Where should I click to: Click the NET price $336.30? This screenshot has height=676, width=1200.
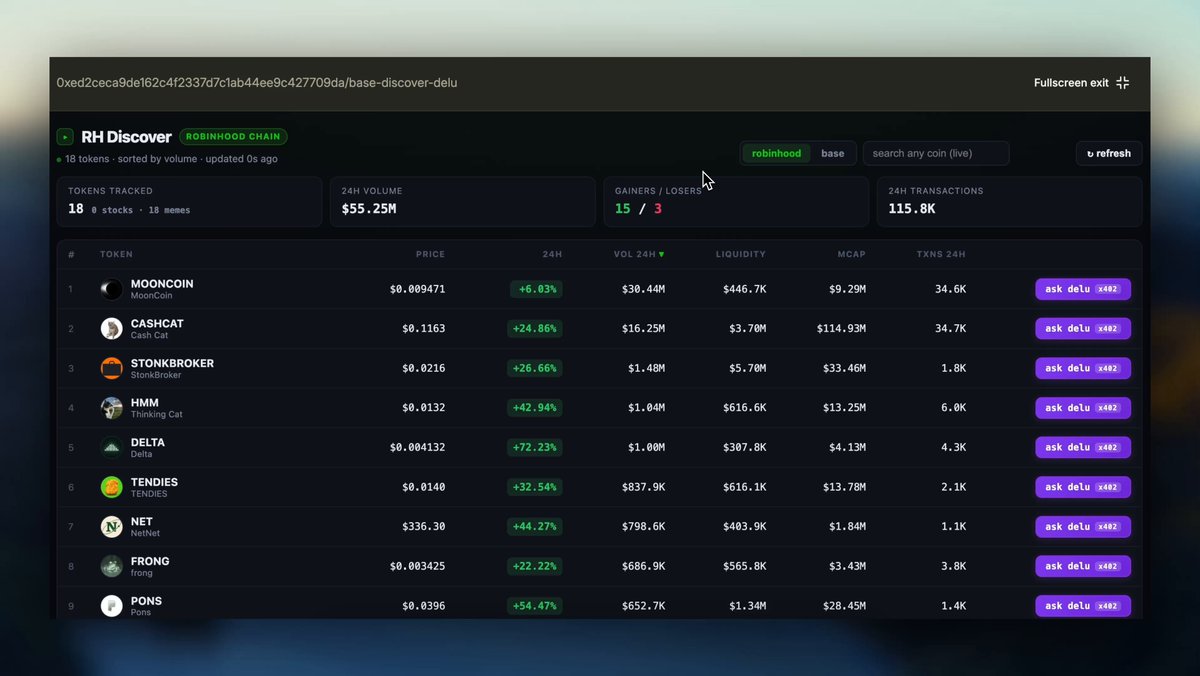pyautogui.click(x=424, y=527)
